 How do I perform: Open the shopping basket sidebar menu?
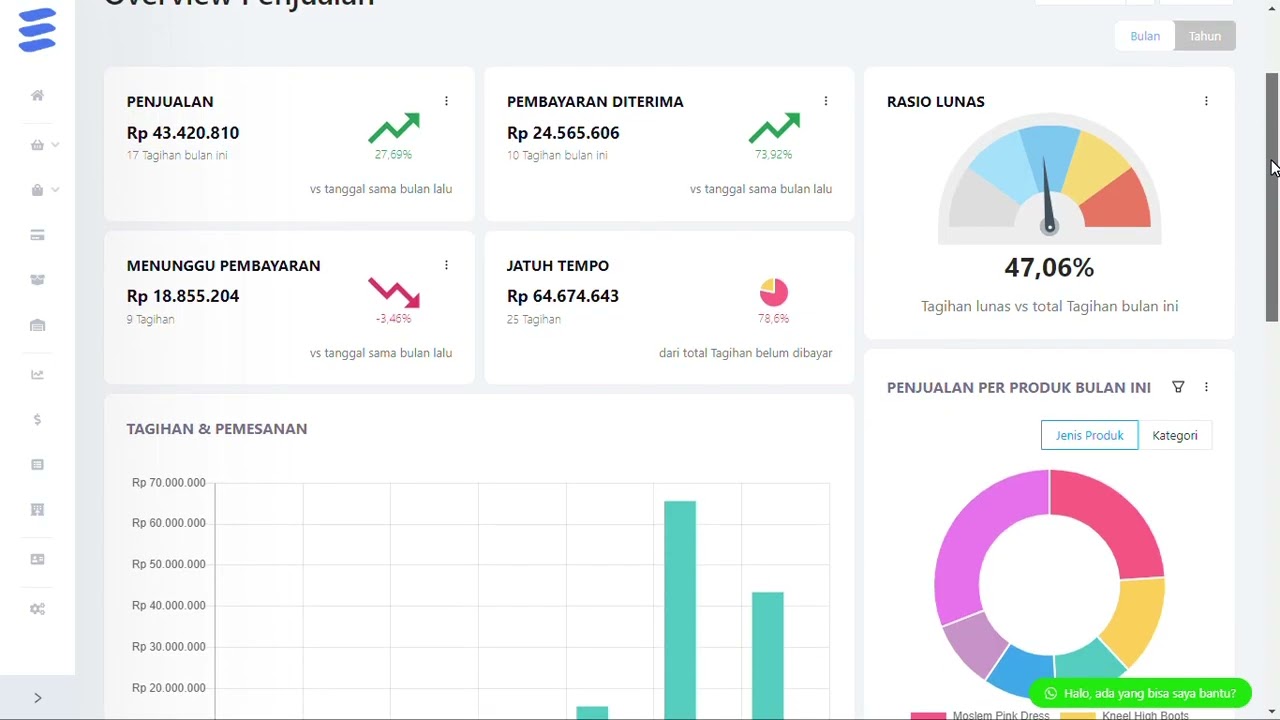37,145
